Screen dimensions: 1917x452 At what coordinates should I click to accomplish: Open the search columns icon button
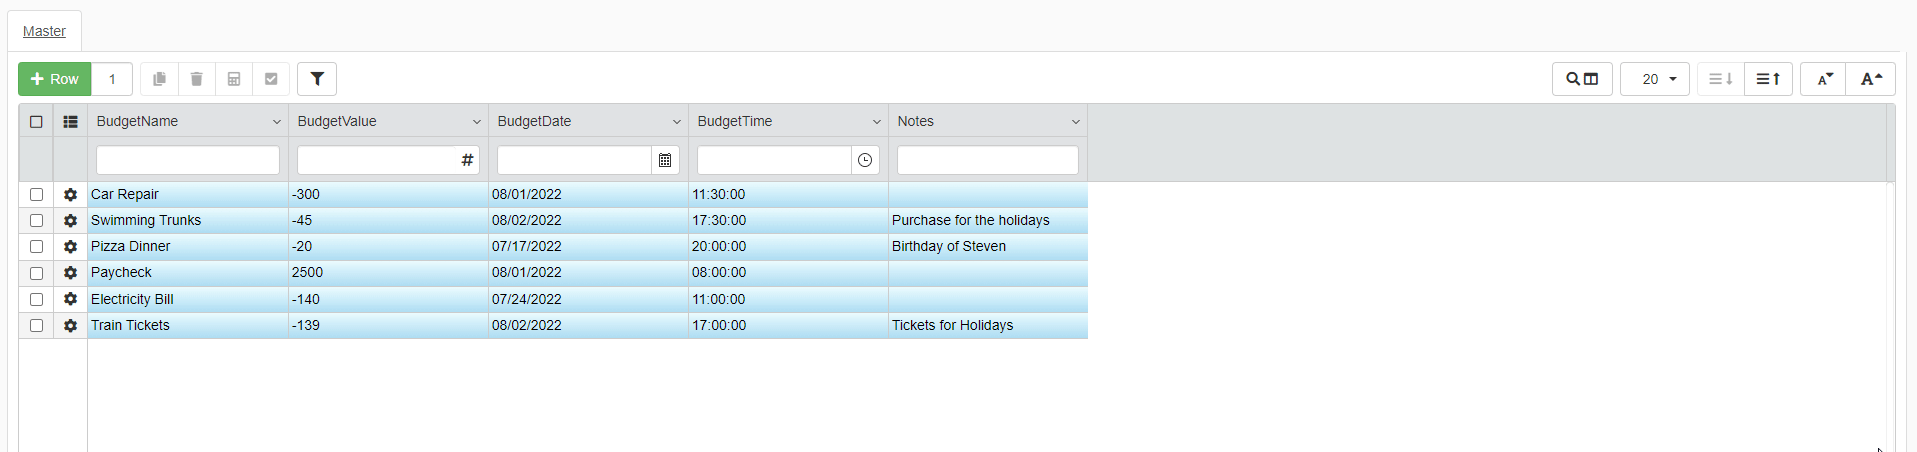[1581, 79]
